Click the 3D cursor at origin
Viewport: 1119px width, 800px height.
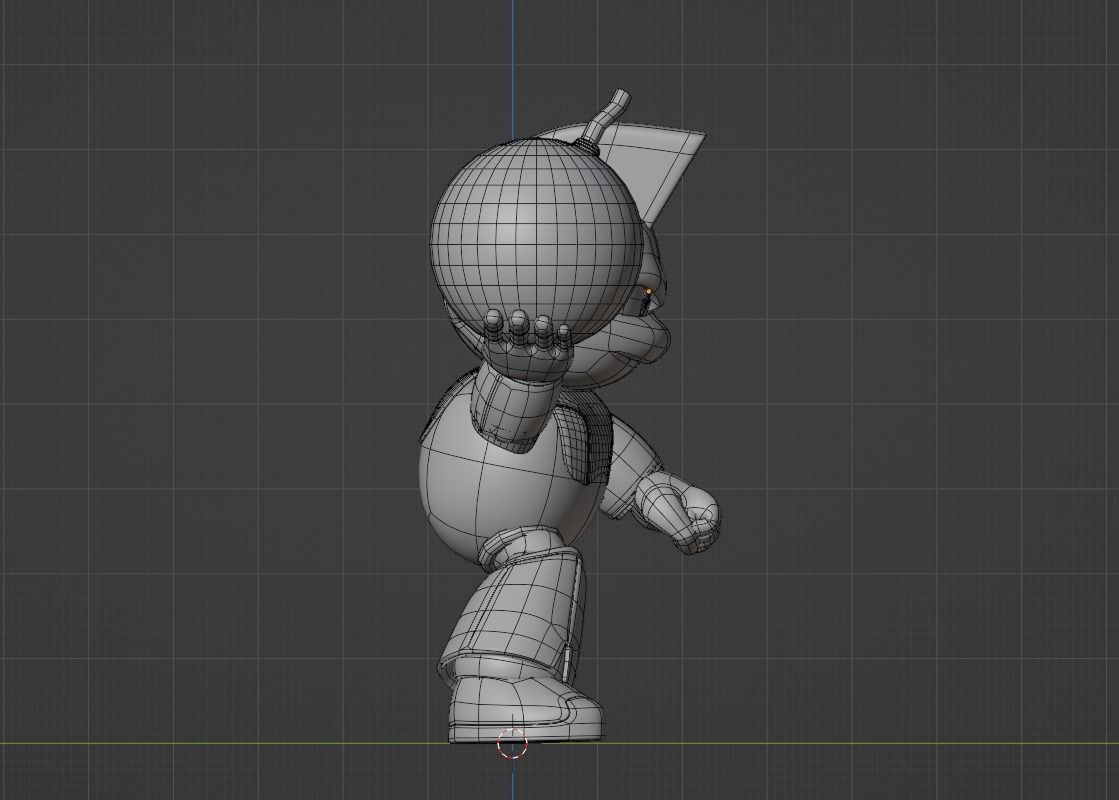point(512,744)
